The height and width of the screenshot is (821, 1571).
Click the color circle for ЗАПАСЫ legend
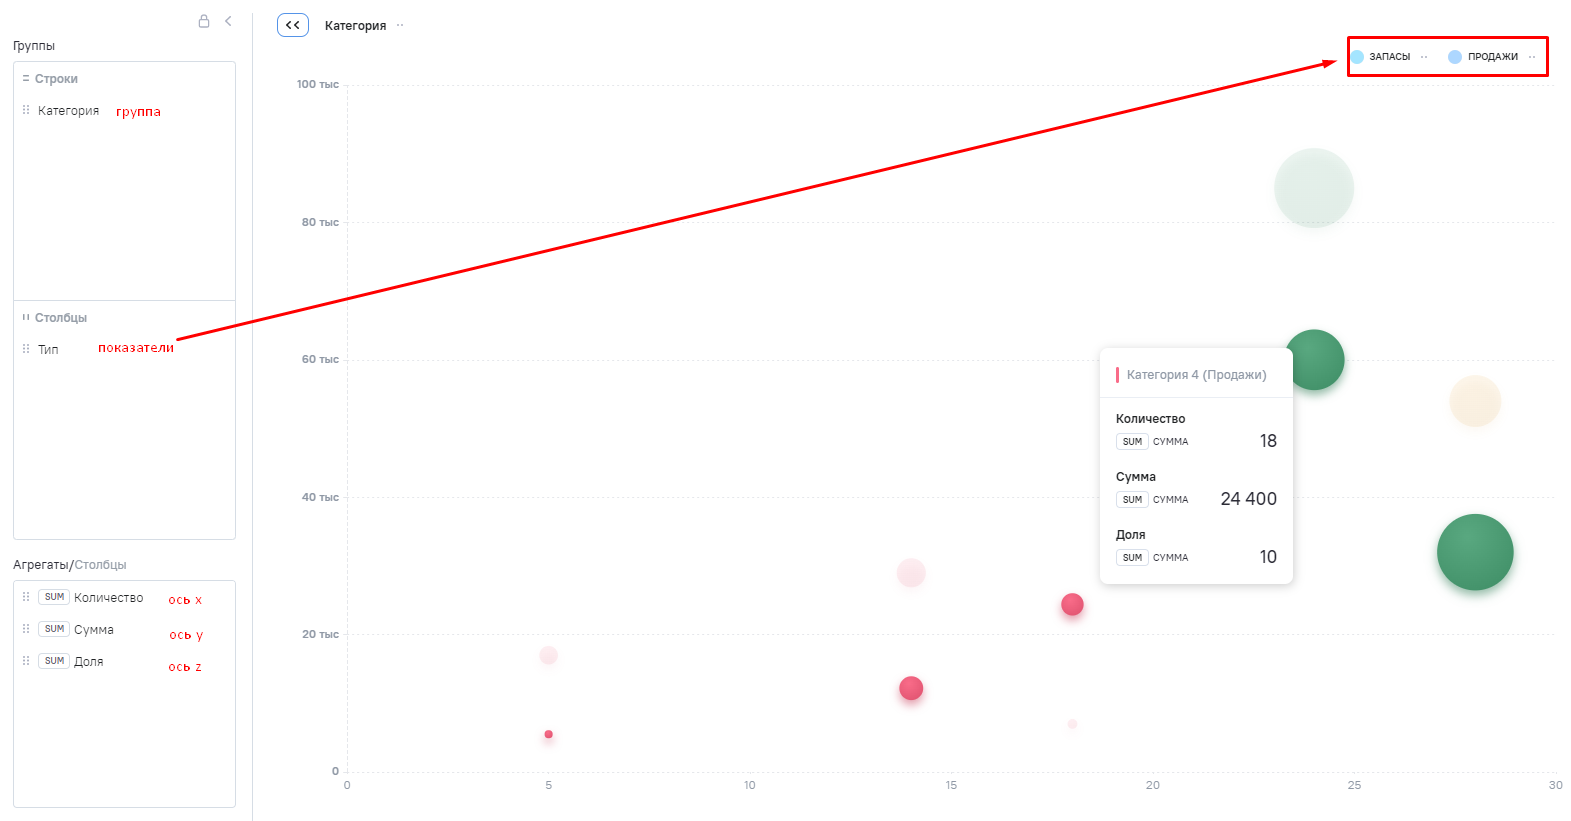click(x=1357, y=57)
